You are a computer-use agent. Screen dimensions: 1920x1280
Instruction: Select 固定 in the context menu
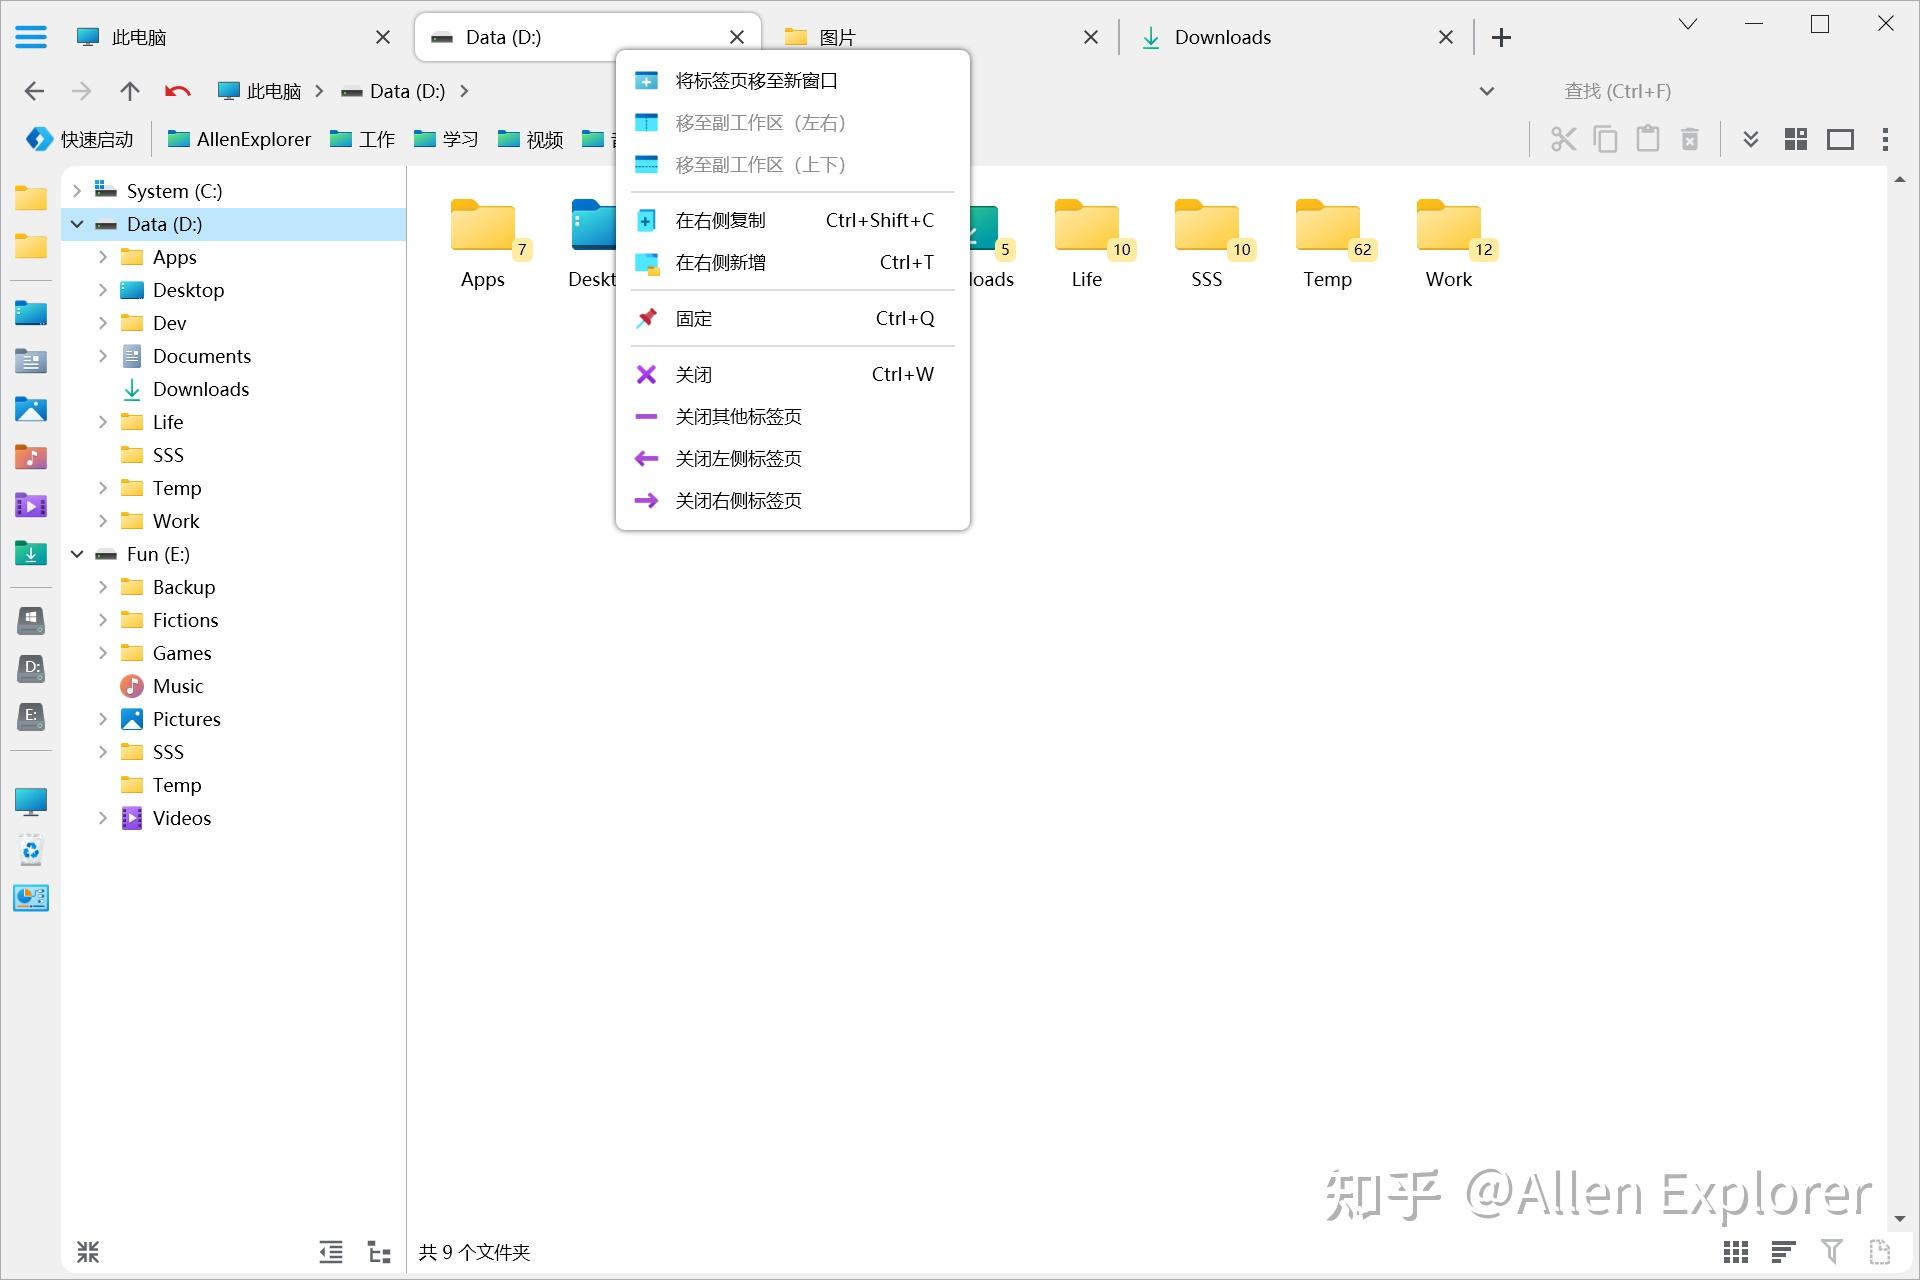point(693,318)
